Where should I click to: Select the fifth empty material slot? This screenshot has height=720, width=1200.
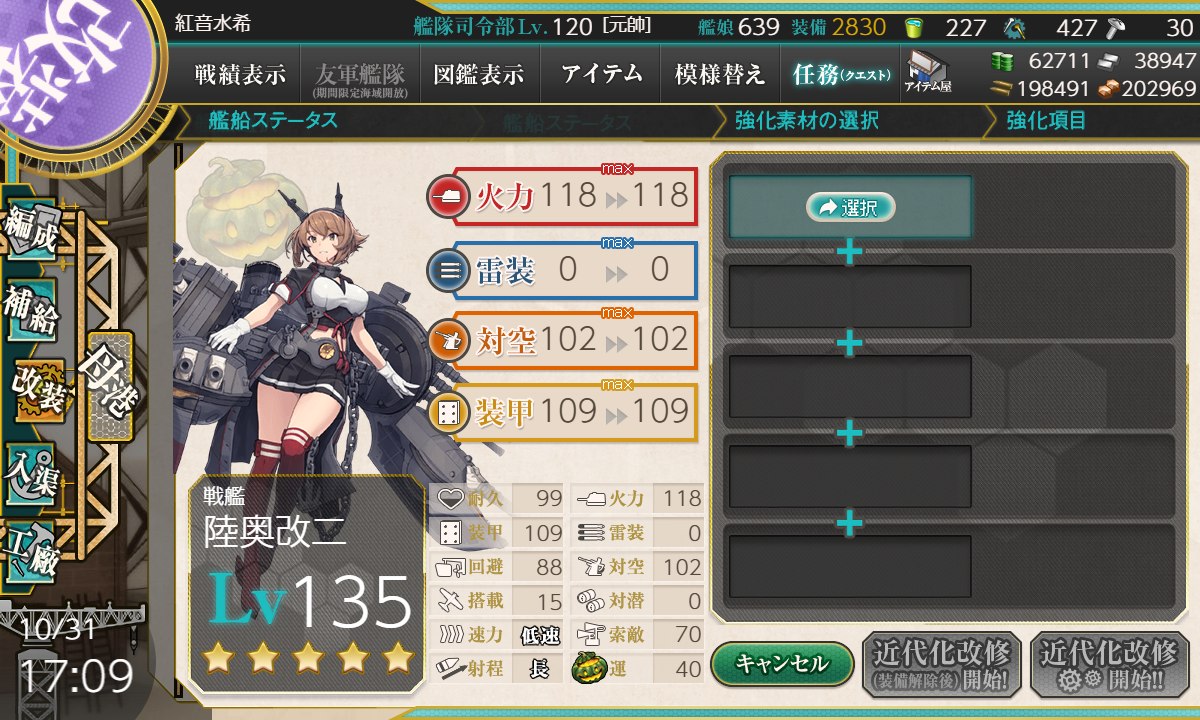click(x=850, y=566)
